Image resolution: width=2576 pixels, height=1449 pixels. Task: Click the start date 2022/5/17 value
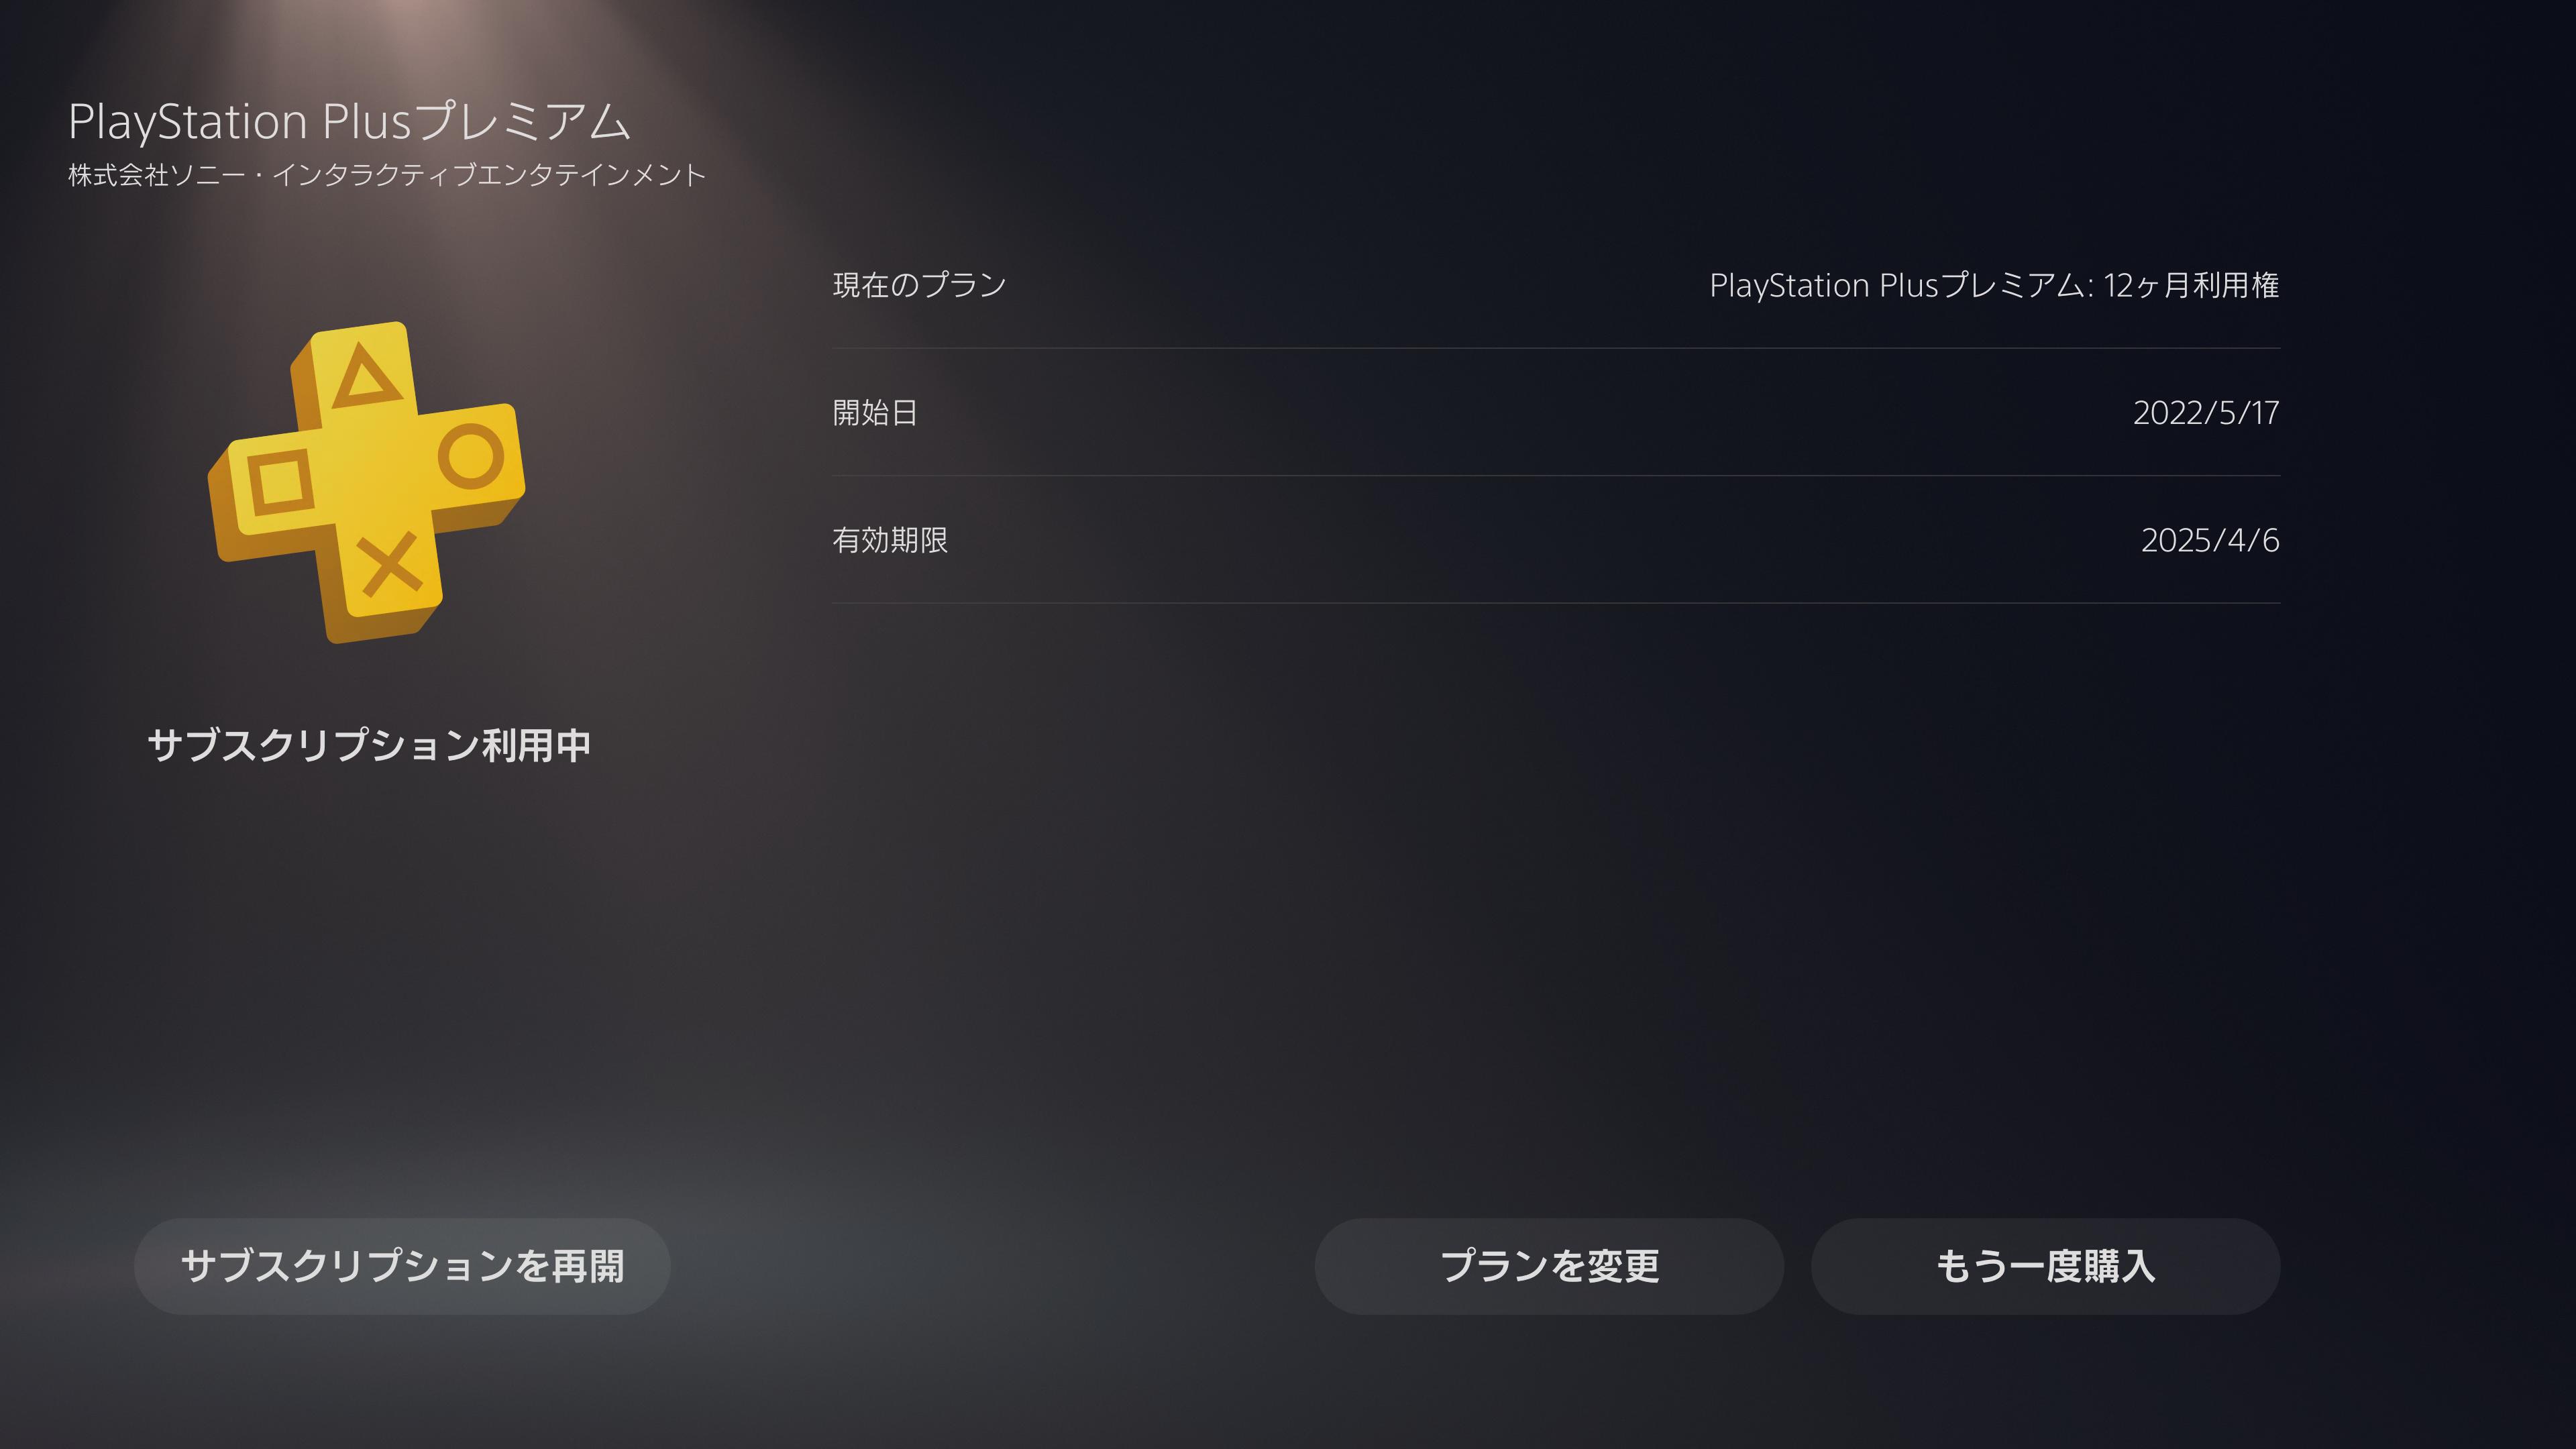click(2206, 412)
